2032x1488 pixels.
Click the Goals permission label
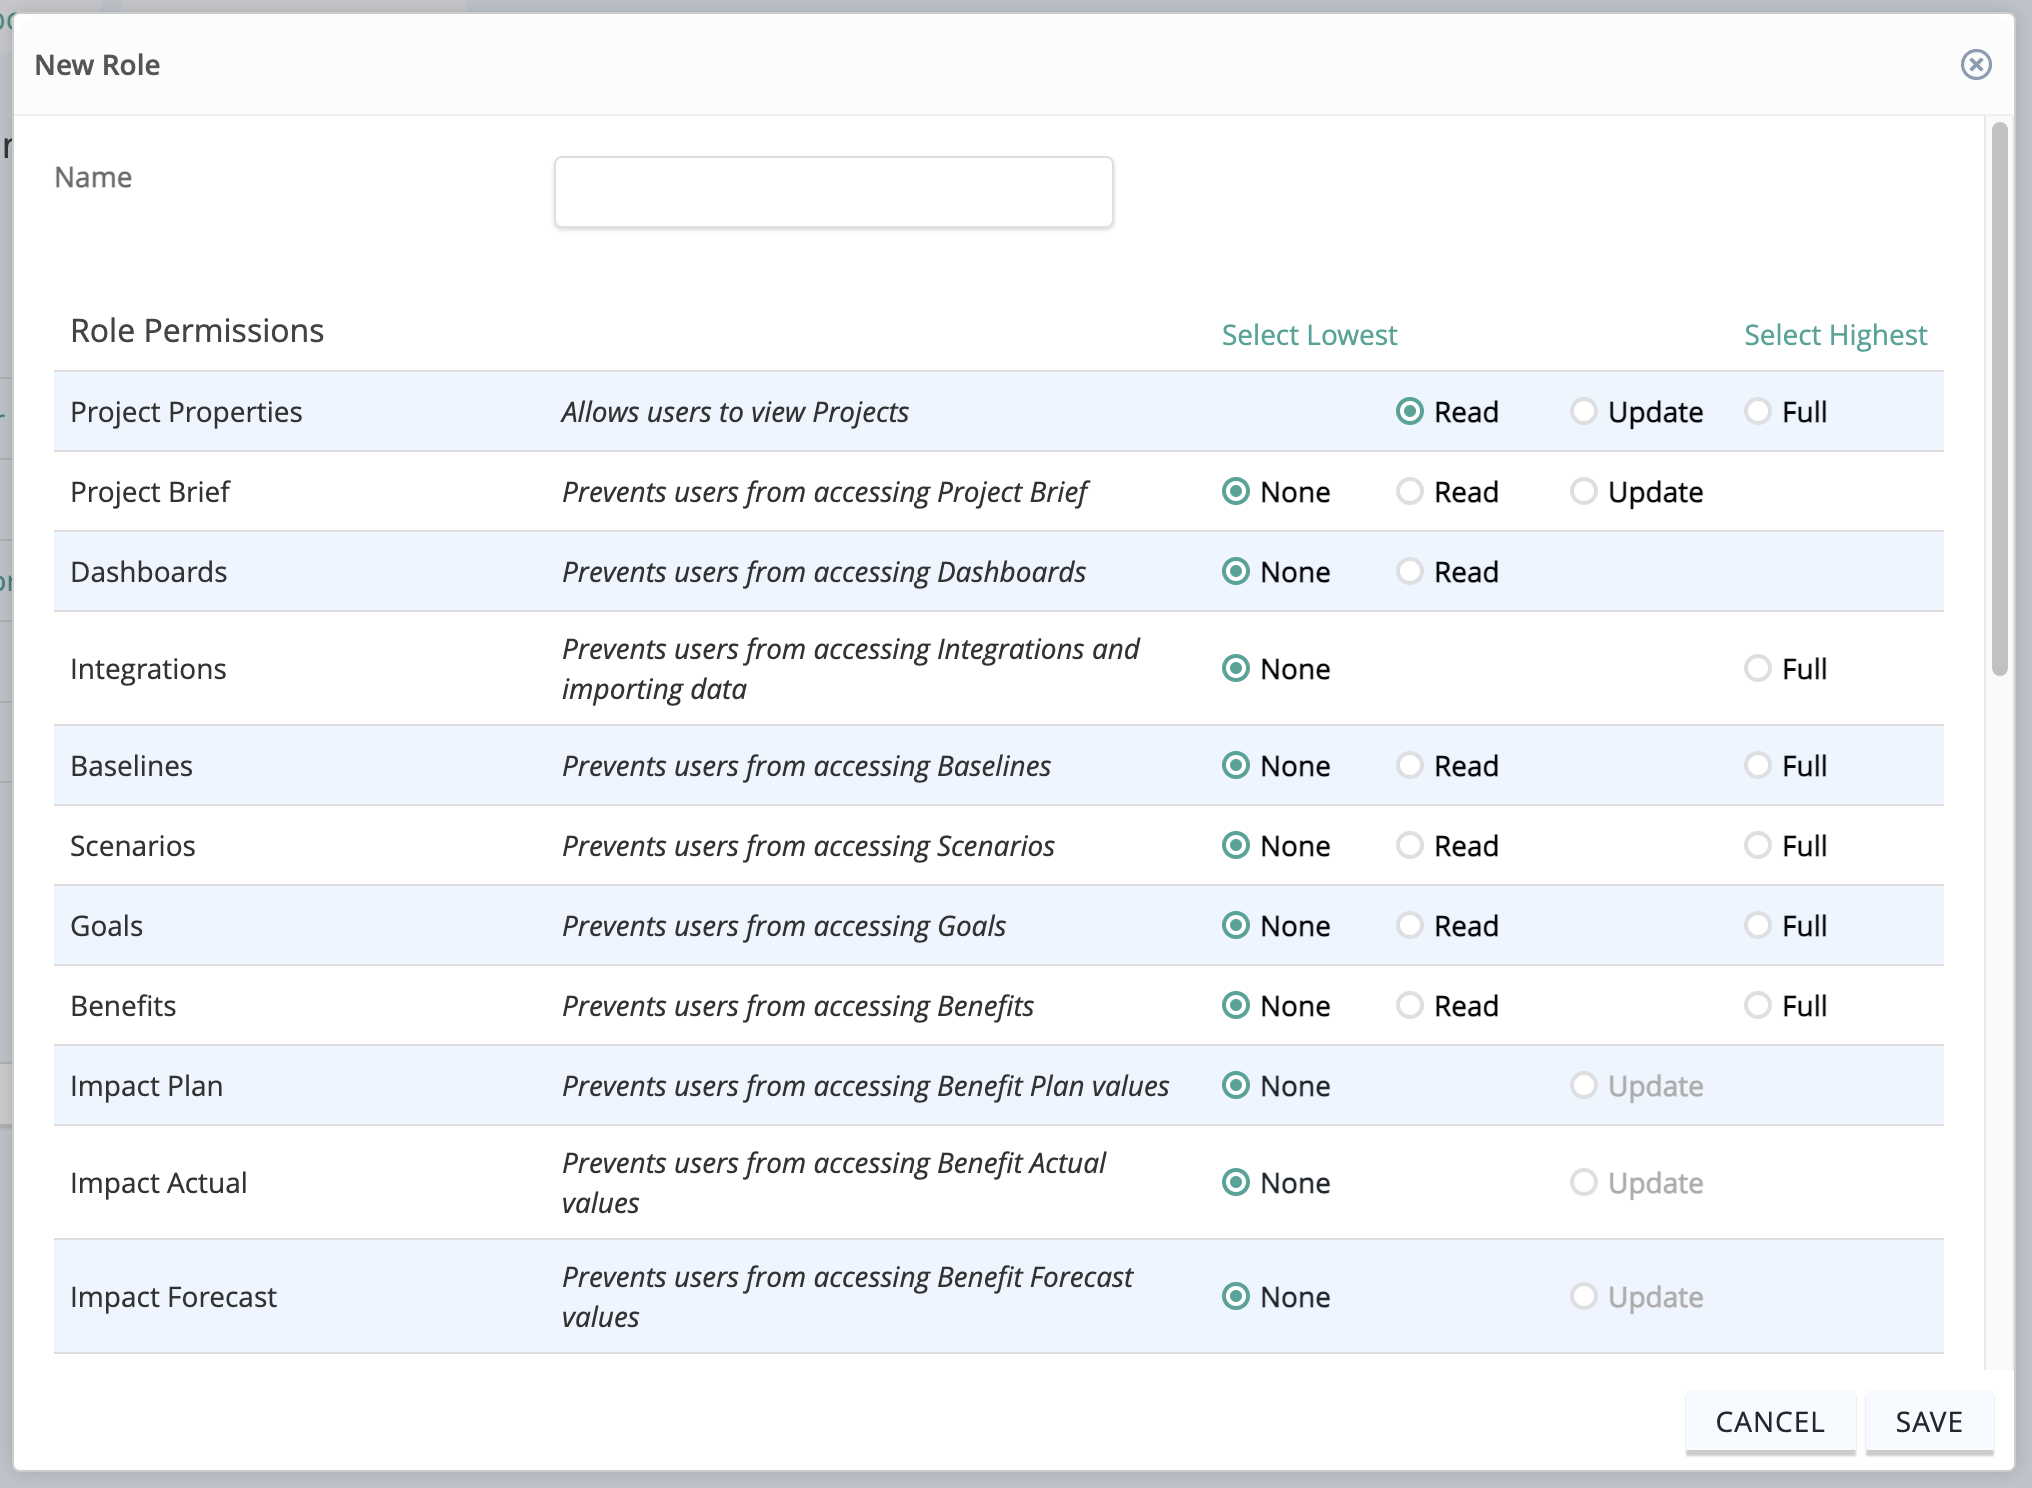[106, 926]
